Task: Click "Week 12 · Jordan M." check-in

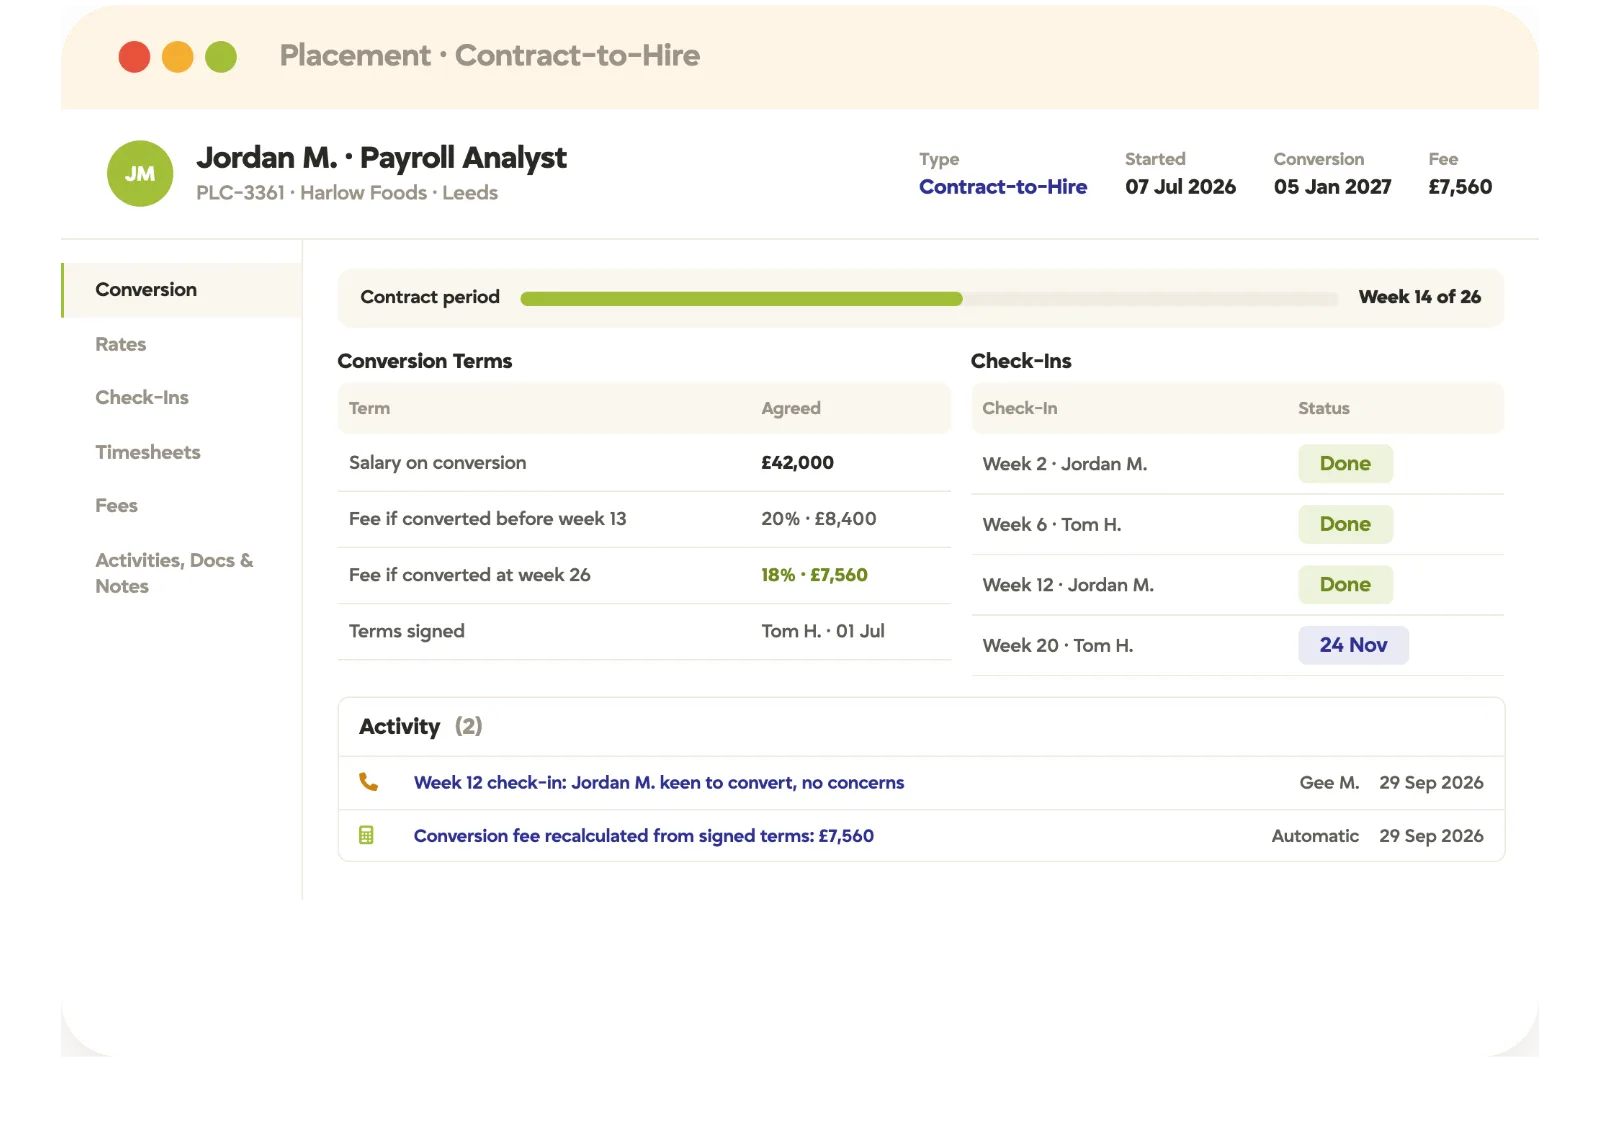Action: tap(1068, 585)
